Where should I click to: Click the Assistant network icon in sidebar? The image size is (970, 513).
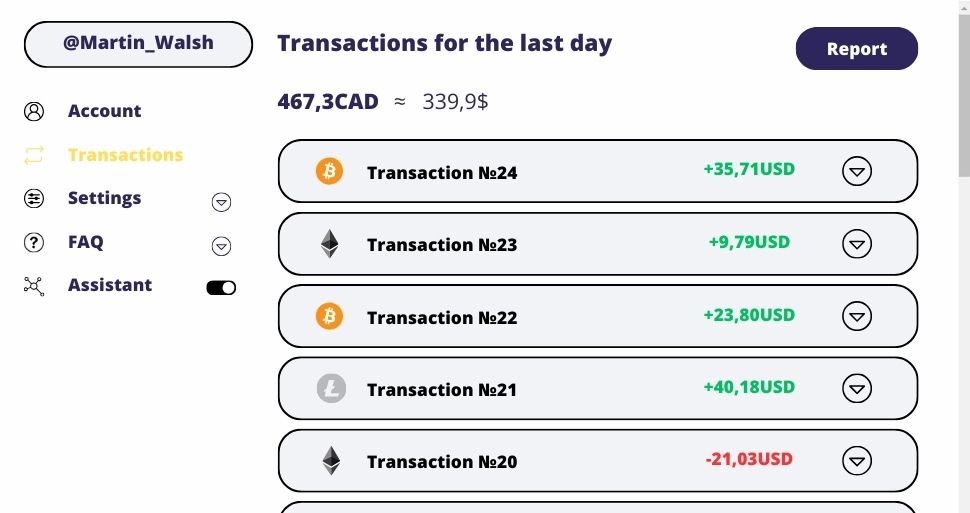34,286
